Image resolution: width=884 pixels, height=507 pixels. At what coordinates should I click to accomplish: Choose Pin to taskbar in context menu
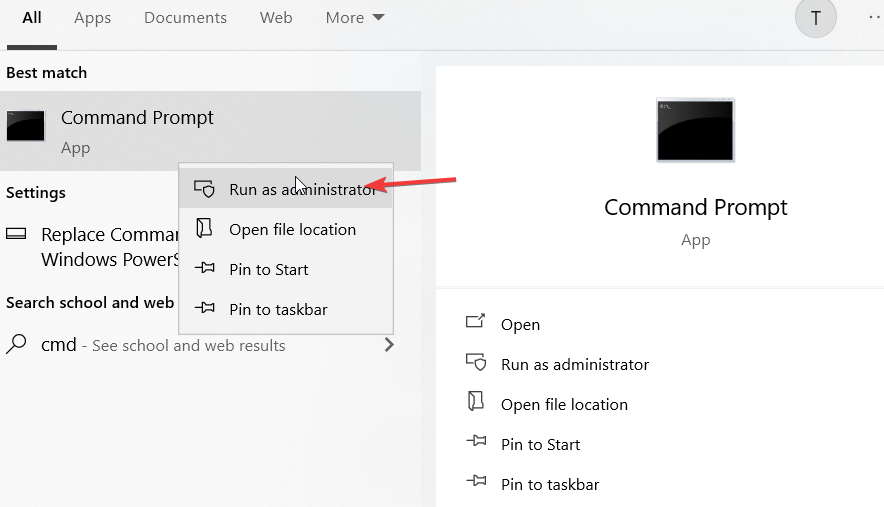click(285, 310)
